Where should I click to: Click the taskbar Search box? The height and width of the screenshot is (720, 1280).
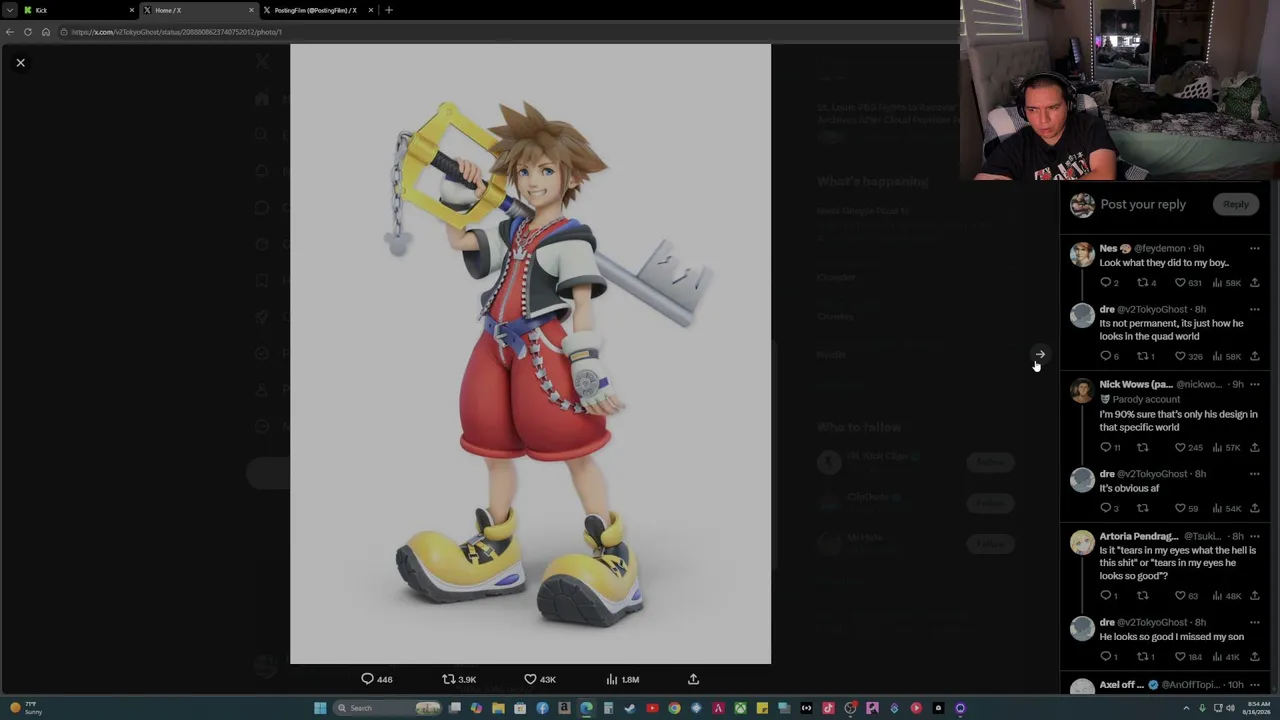[x=389, y=708]
